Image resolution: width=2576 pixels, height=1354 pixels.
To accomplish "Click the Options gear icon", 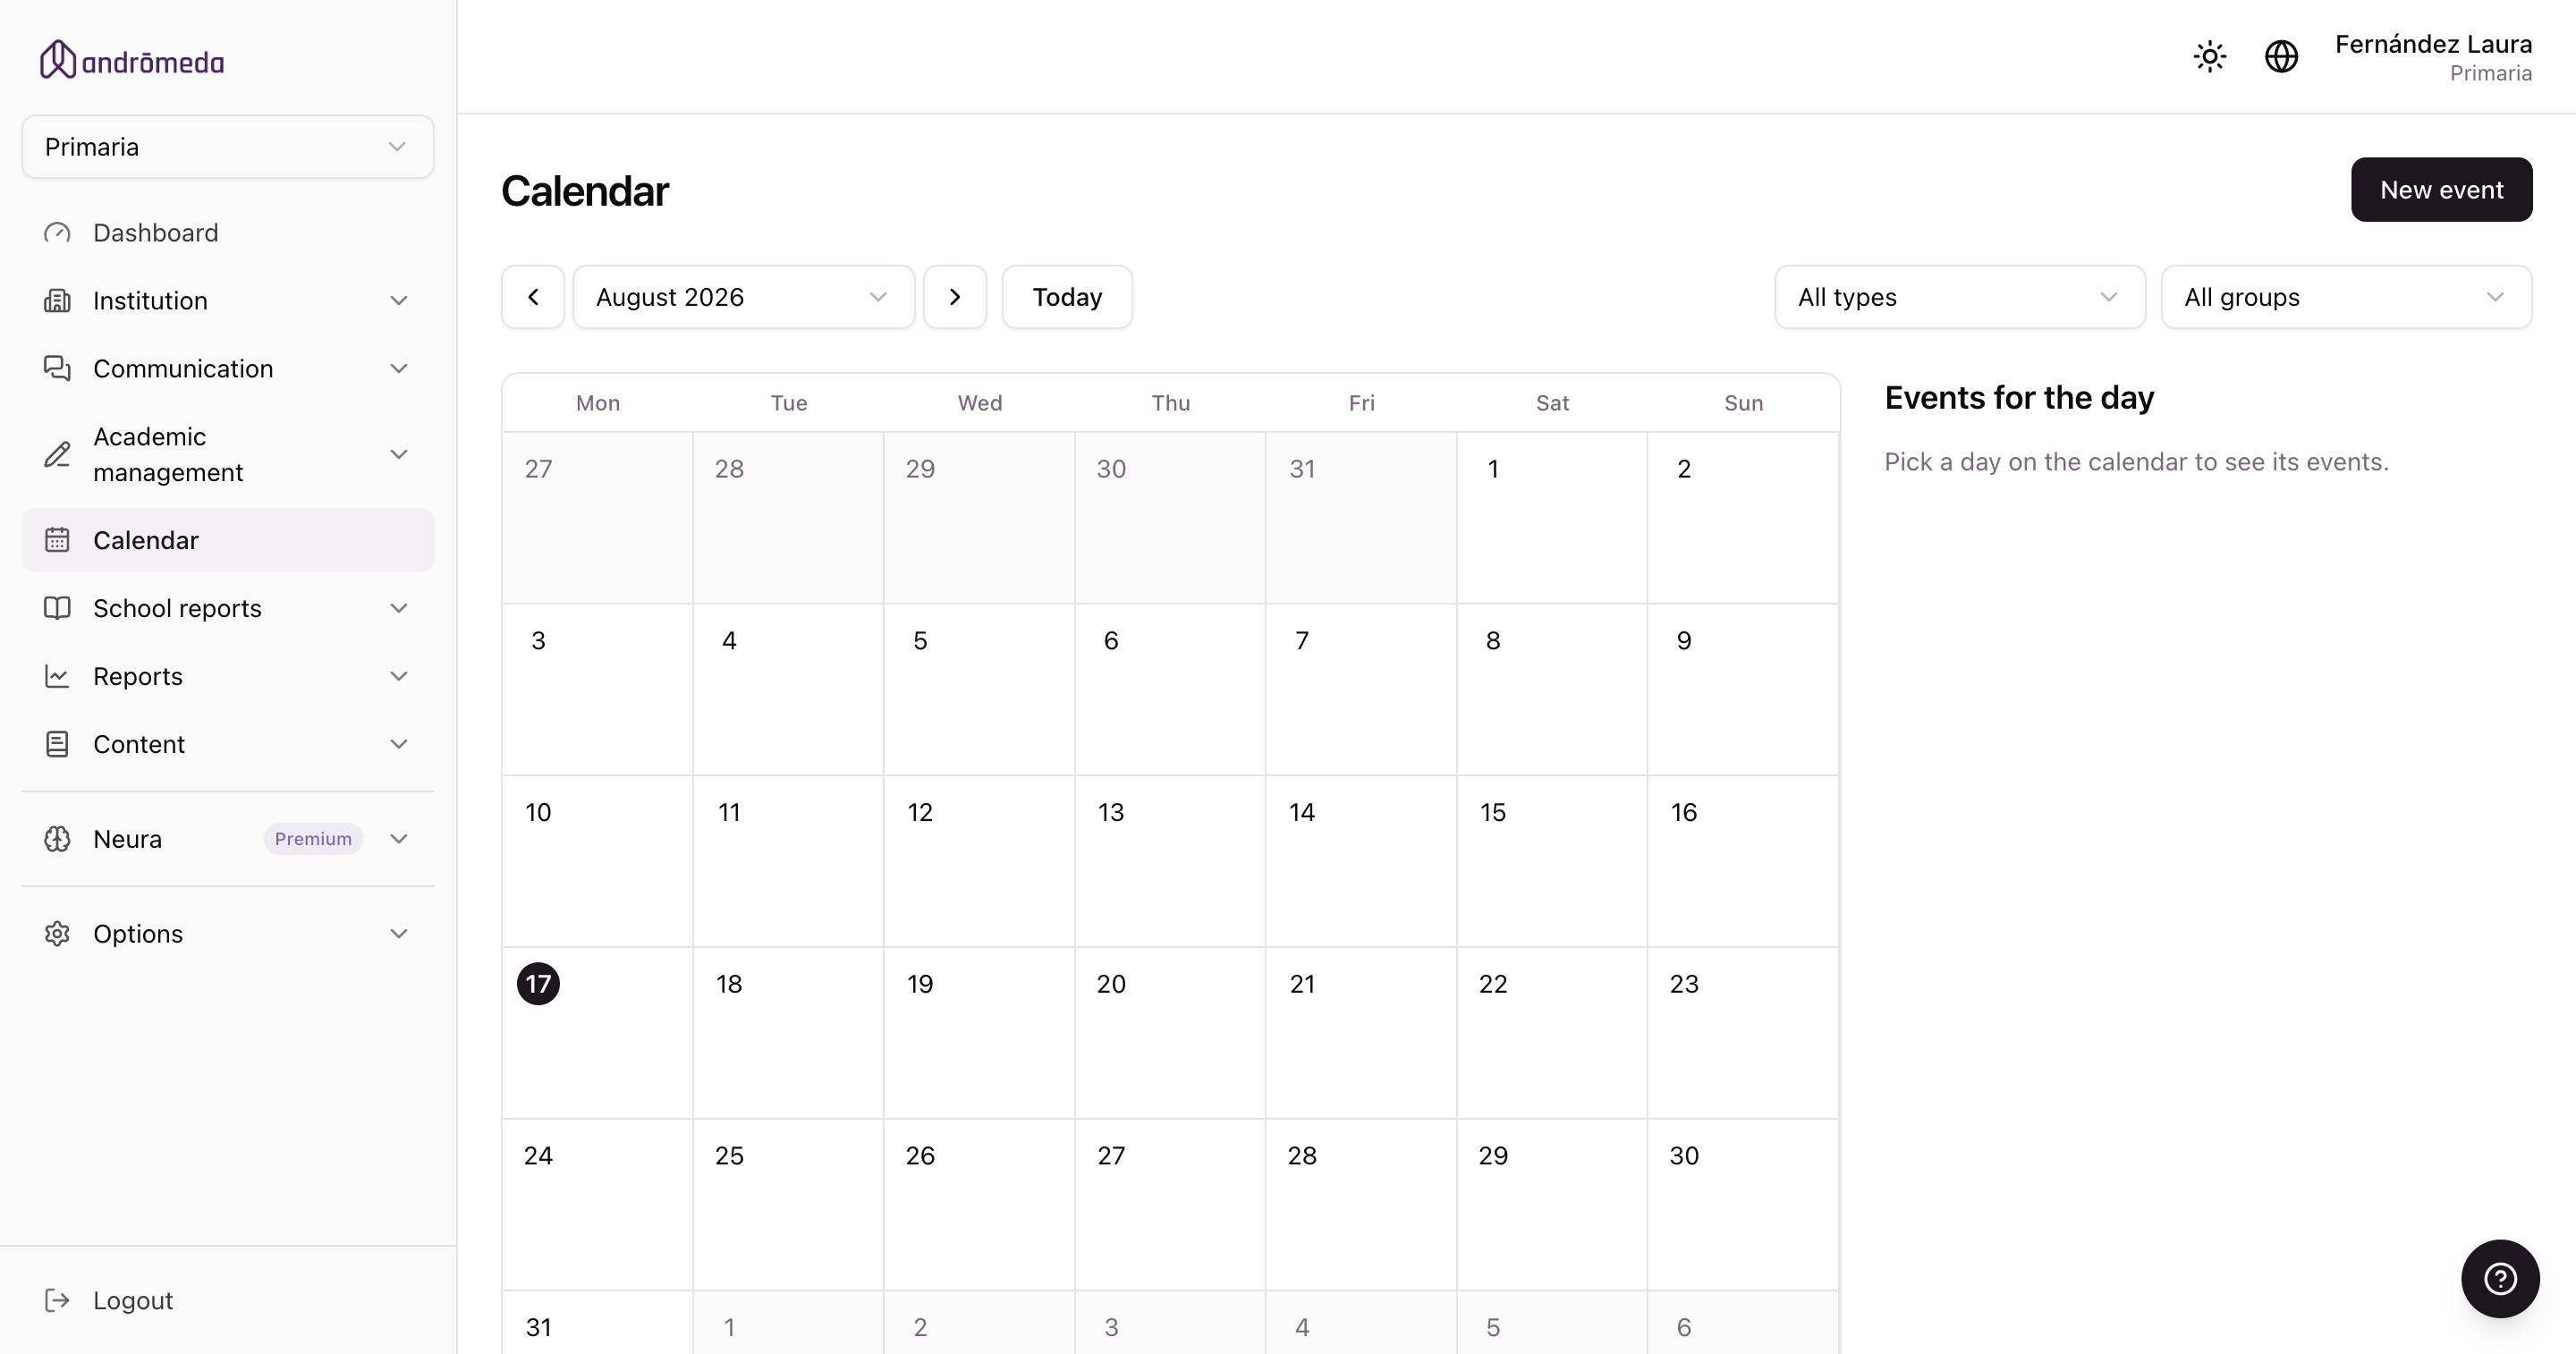I will click(x=57, y=934).
